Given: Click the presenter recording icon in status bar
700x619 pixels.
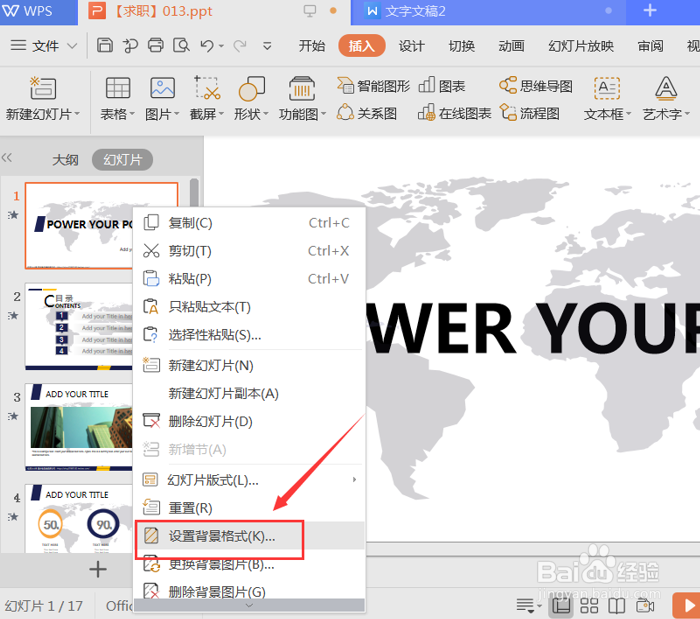Looking at the screenshot, I should pos(645,606).
